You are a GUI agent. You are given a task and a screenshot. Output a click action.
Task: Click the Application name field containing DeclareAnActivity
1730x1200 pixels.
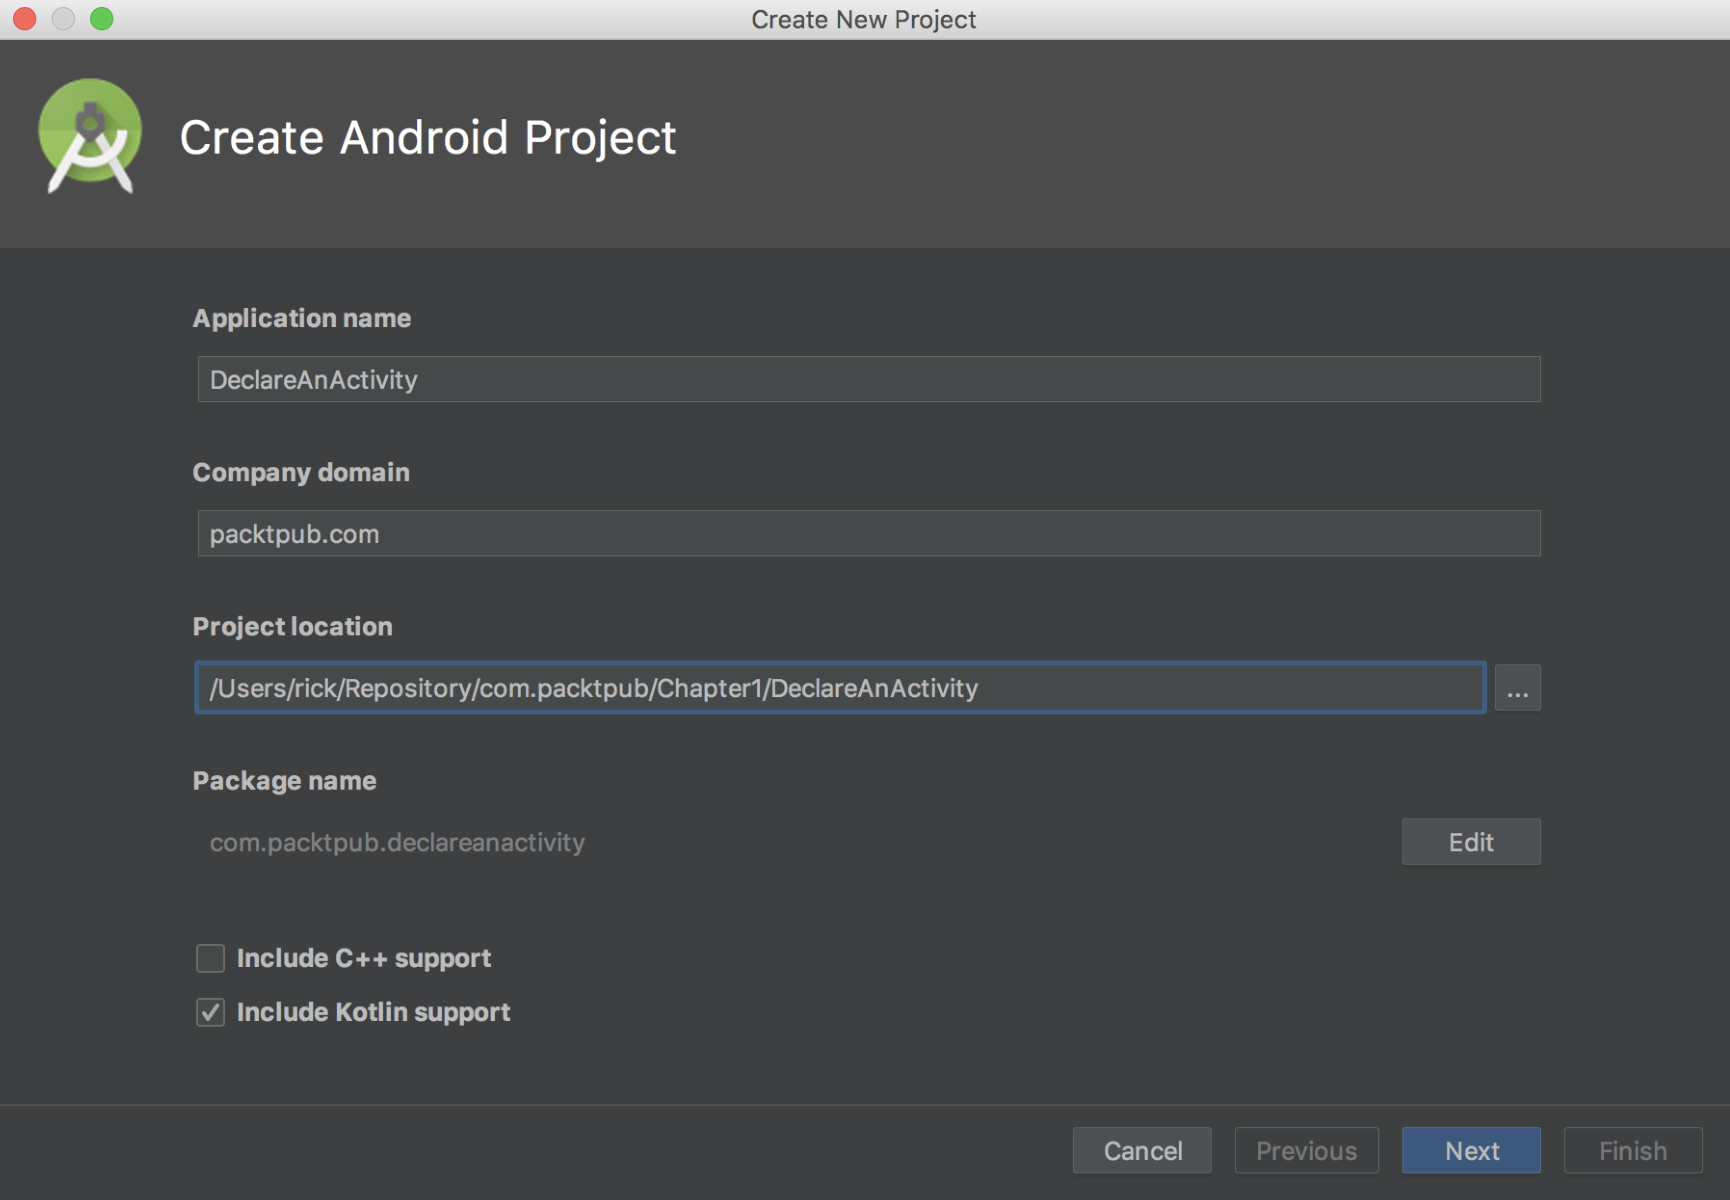click(868, 380)
